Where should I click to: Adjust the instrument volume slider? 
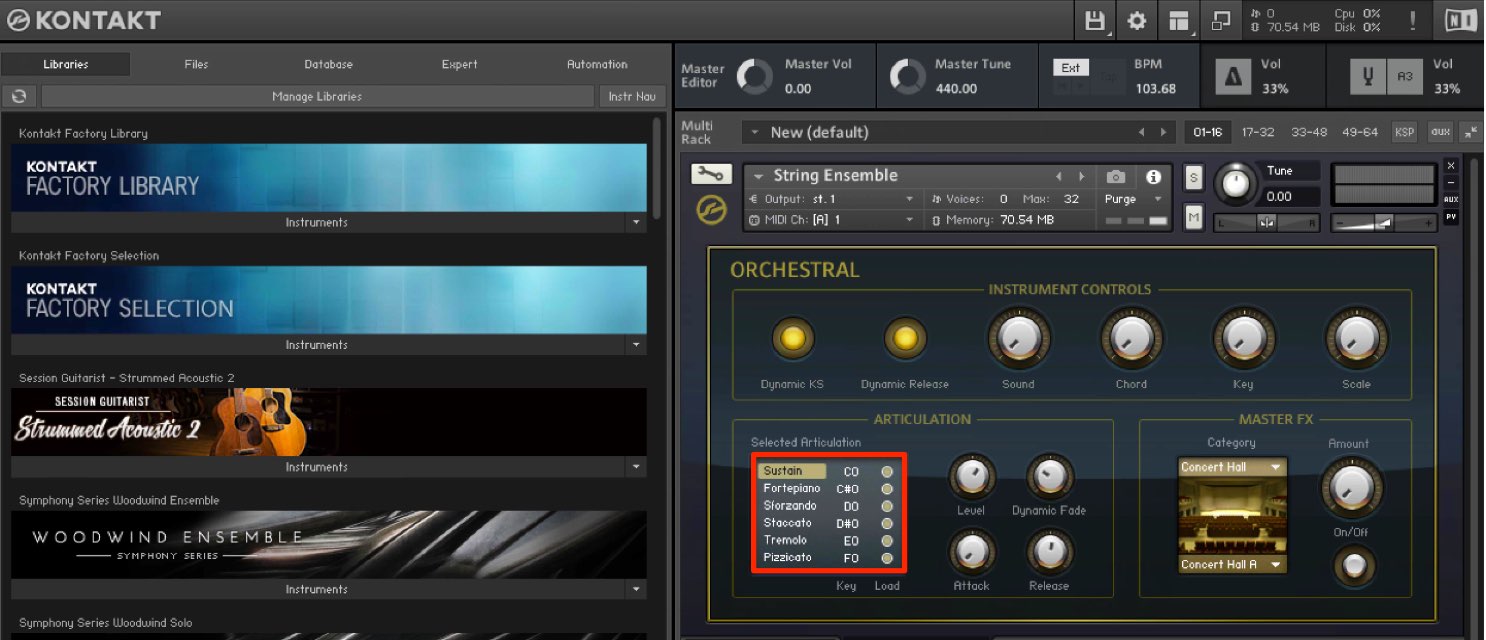(1384, 222)
